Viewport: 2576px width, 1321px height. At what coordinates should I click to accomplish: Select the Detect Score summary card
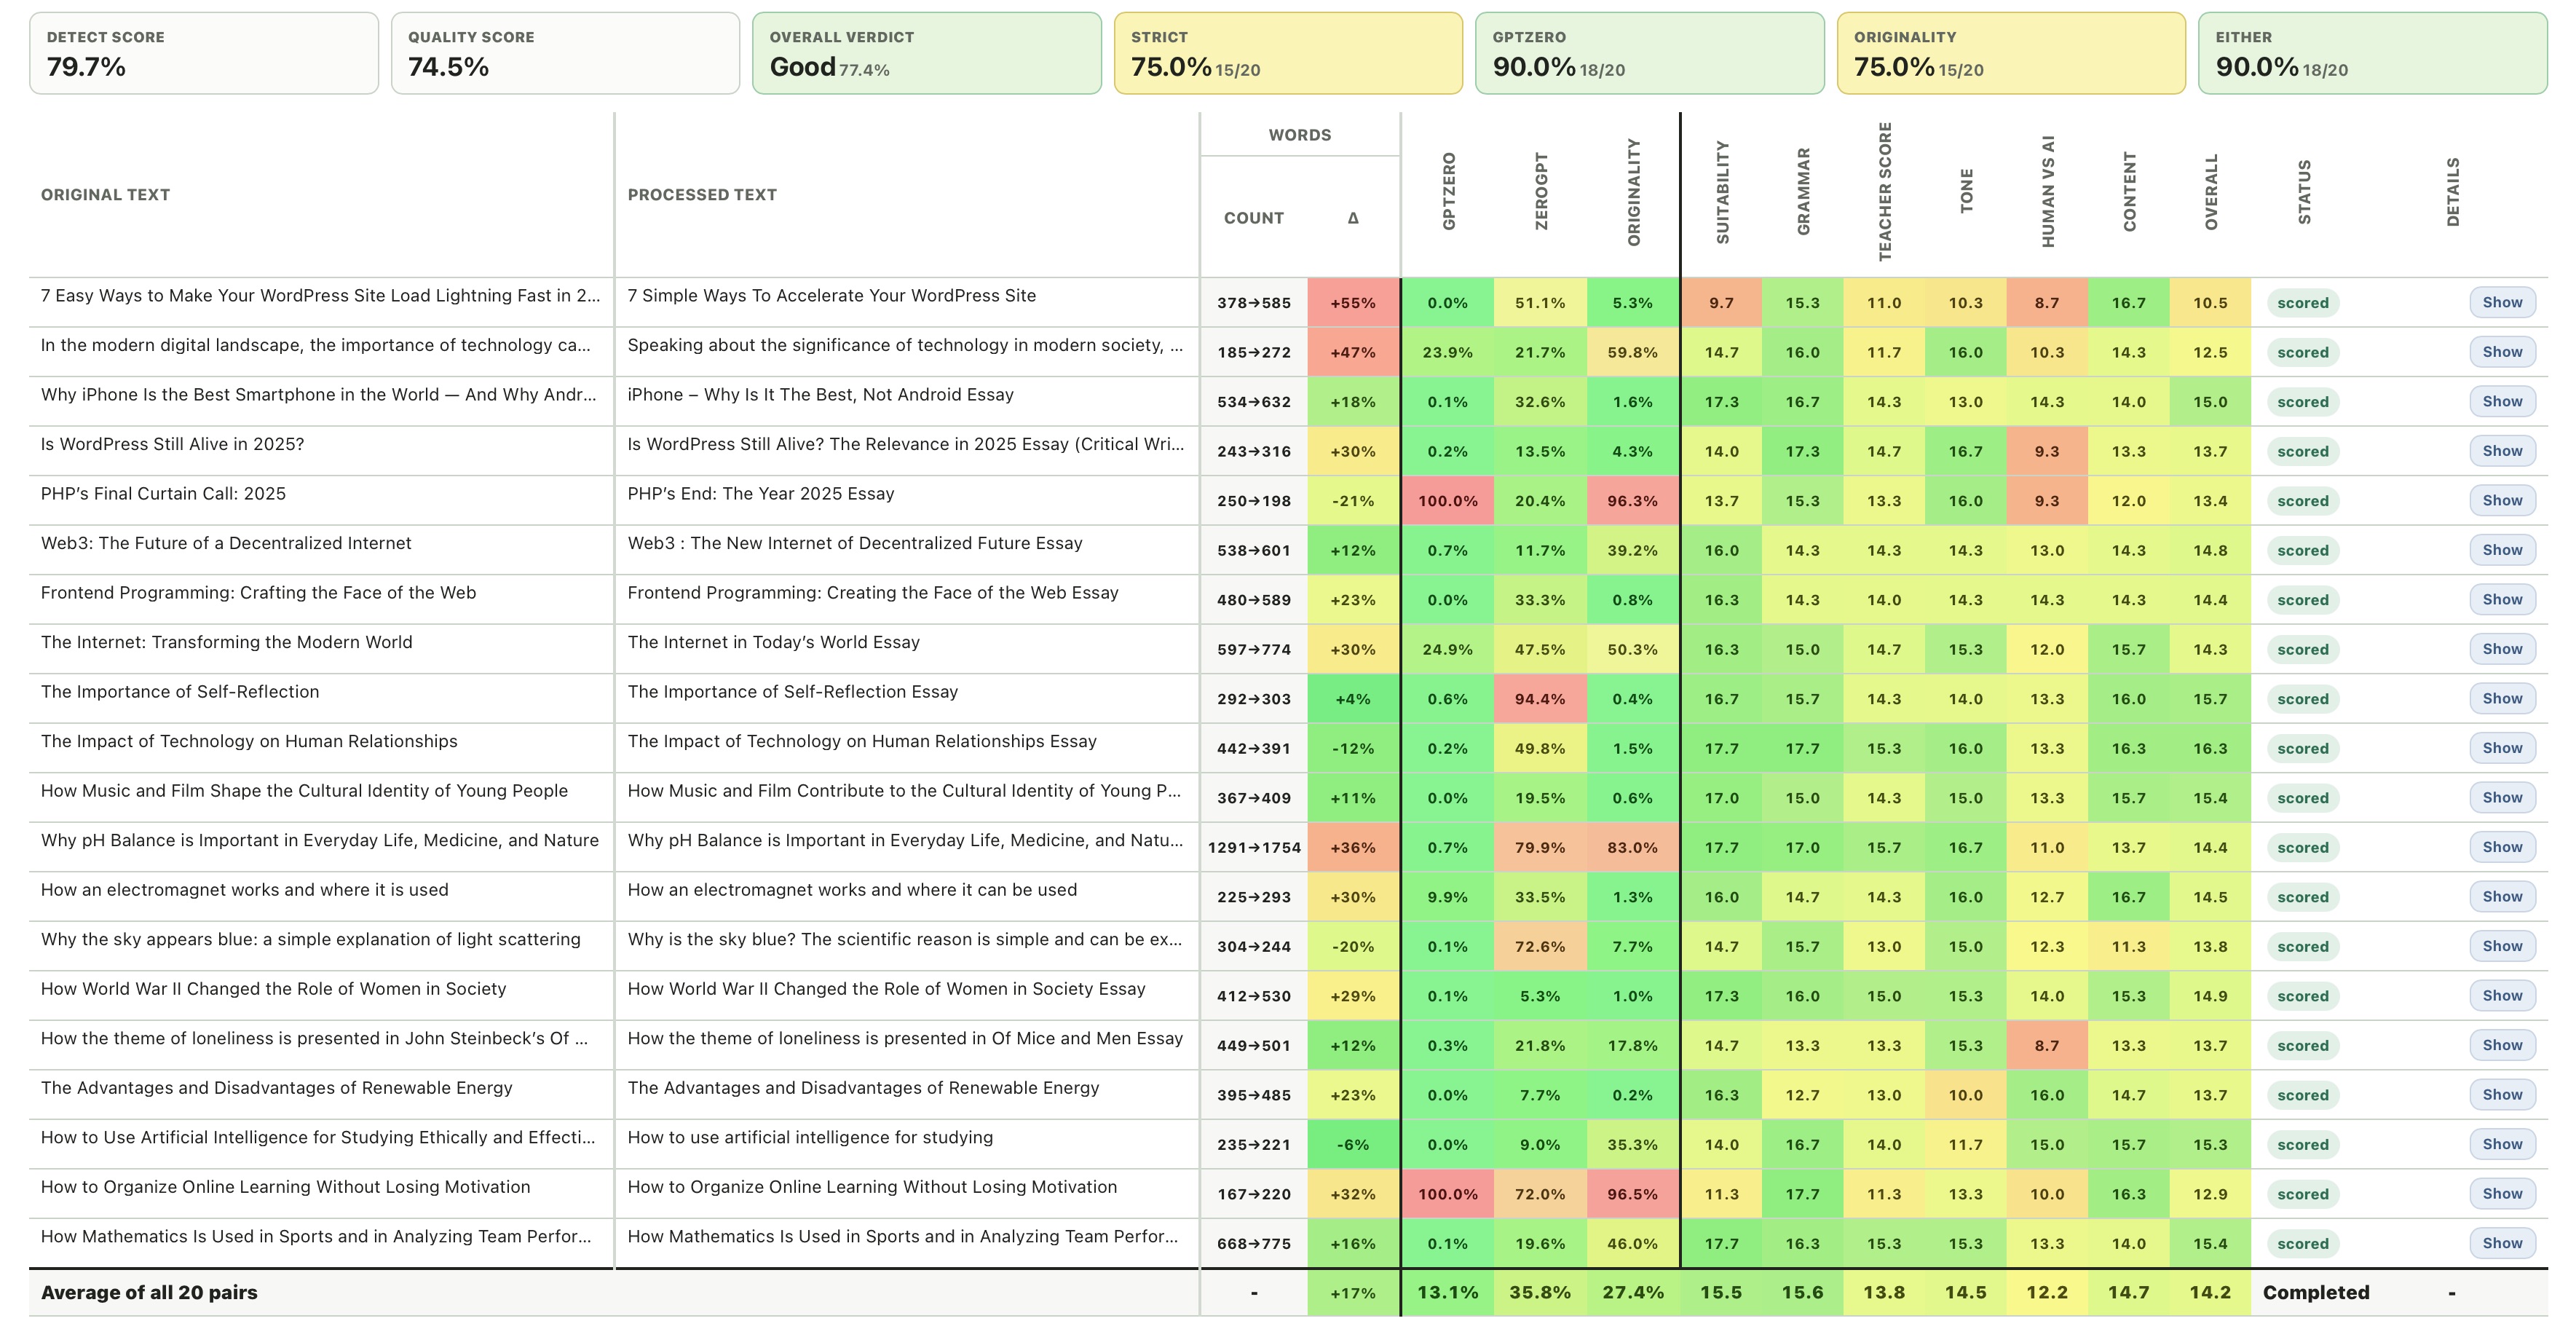coord(204,53)
